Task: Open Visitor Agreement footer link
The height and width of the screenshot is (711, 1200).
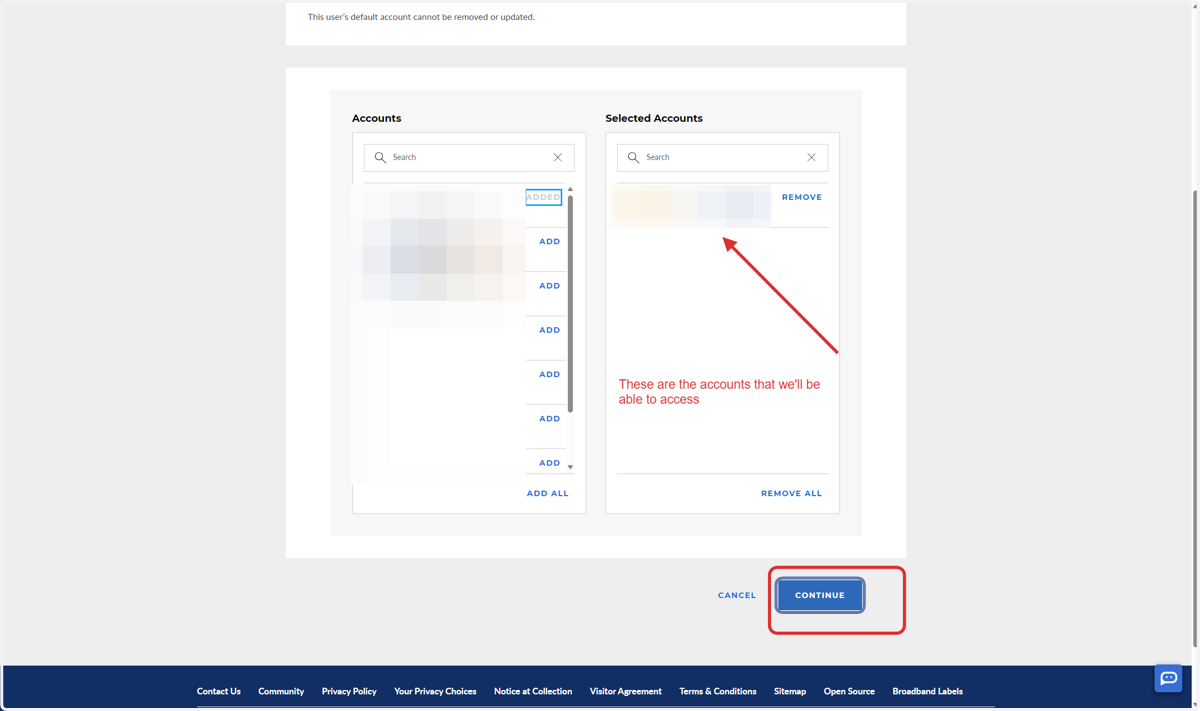Action: point(626,691)
